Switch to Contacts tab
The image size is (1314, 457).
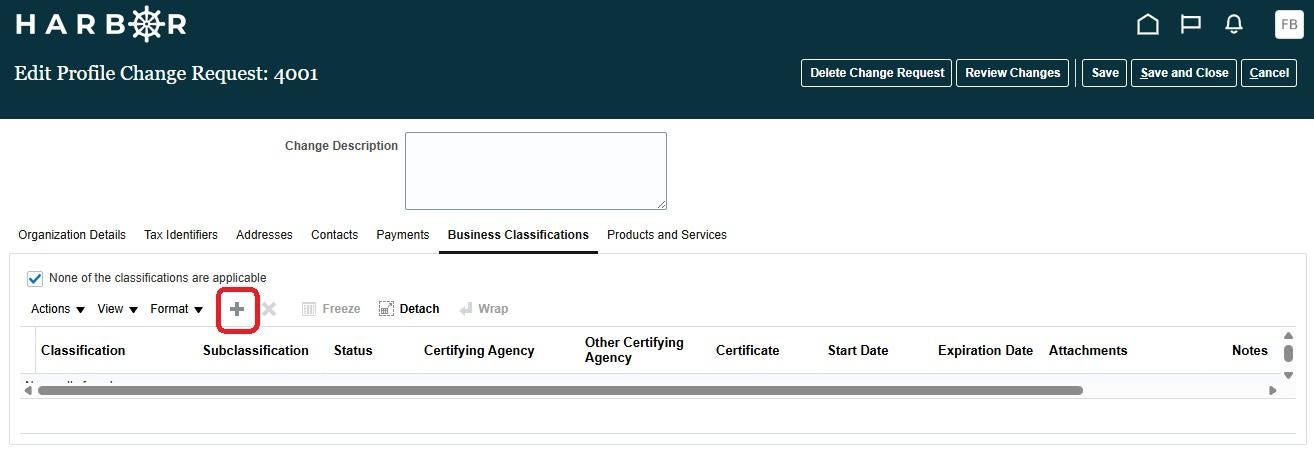[x=334, y=235]
